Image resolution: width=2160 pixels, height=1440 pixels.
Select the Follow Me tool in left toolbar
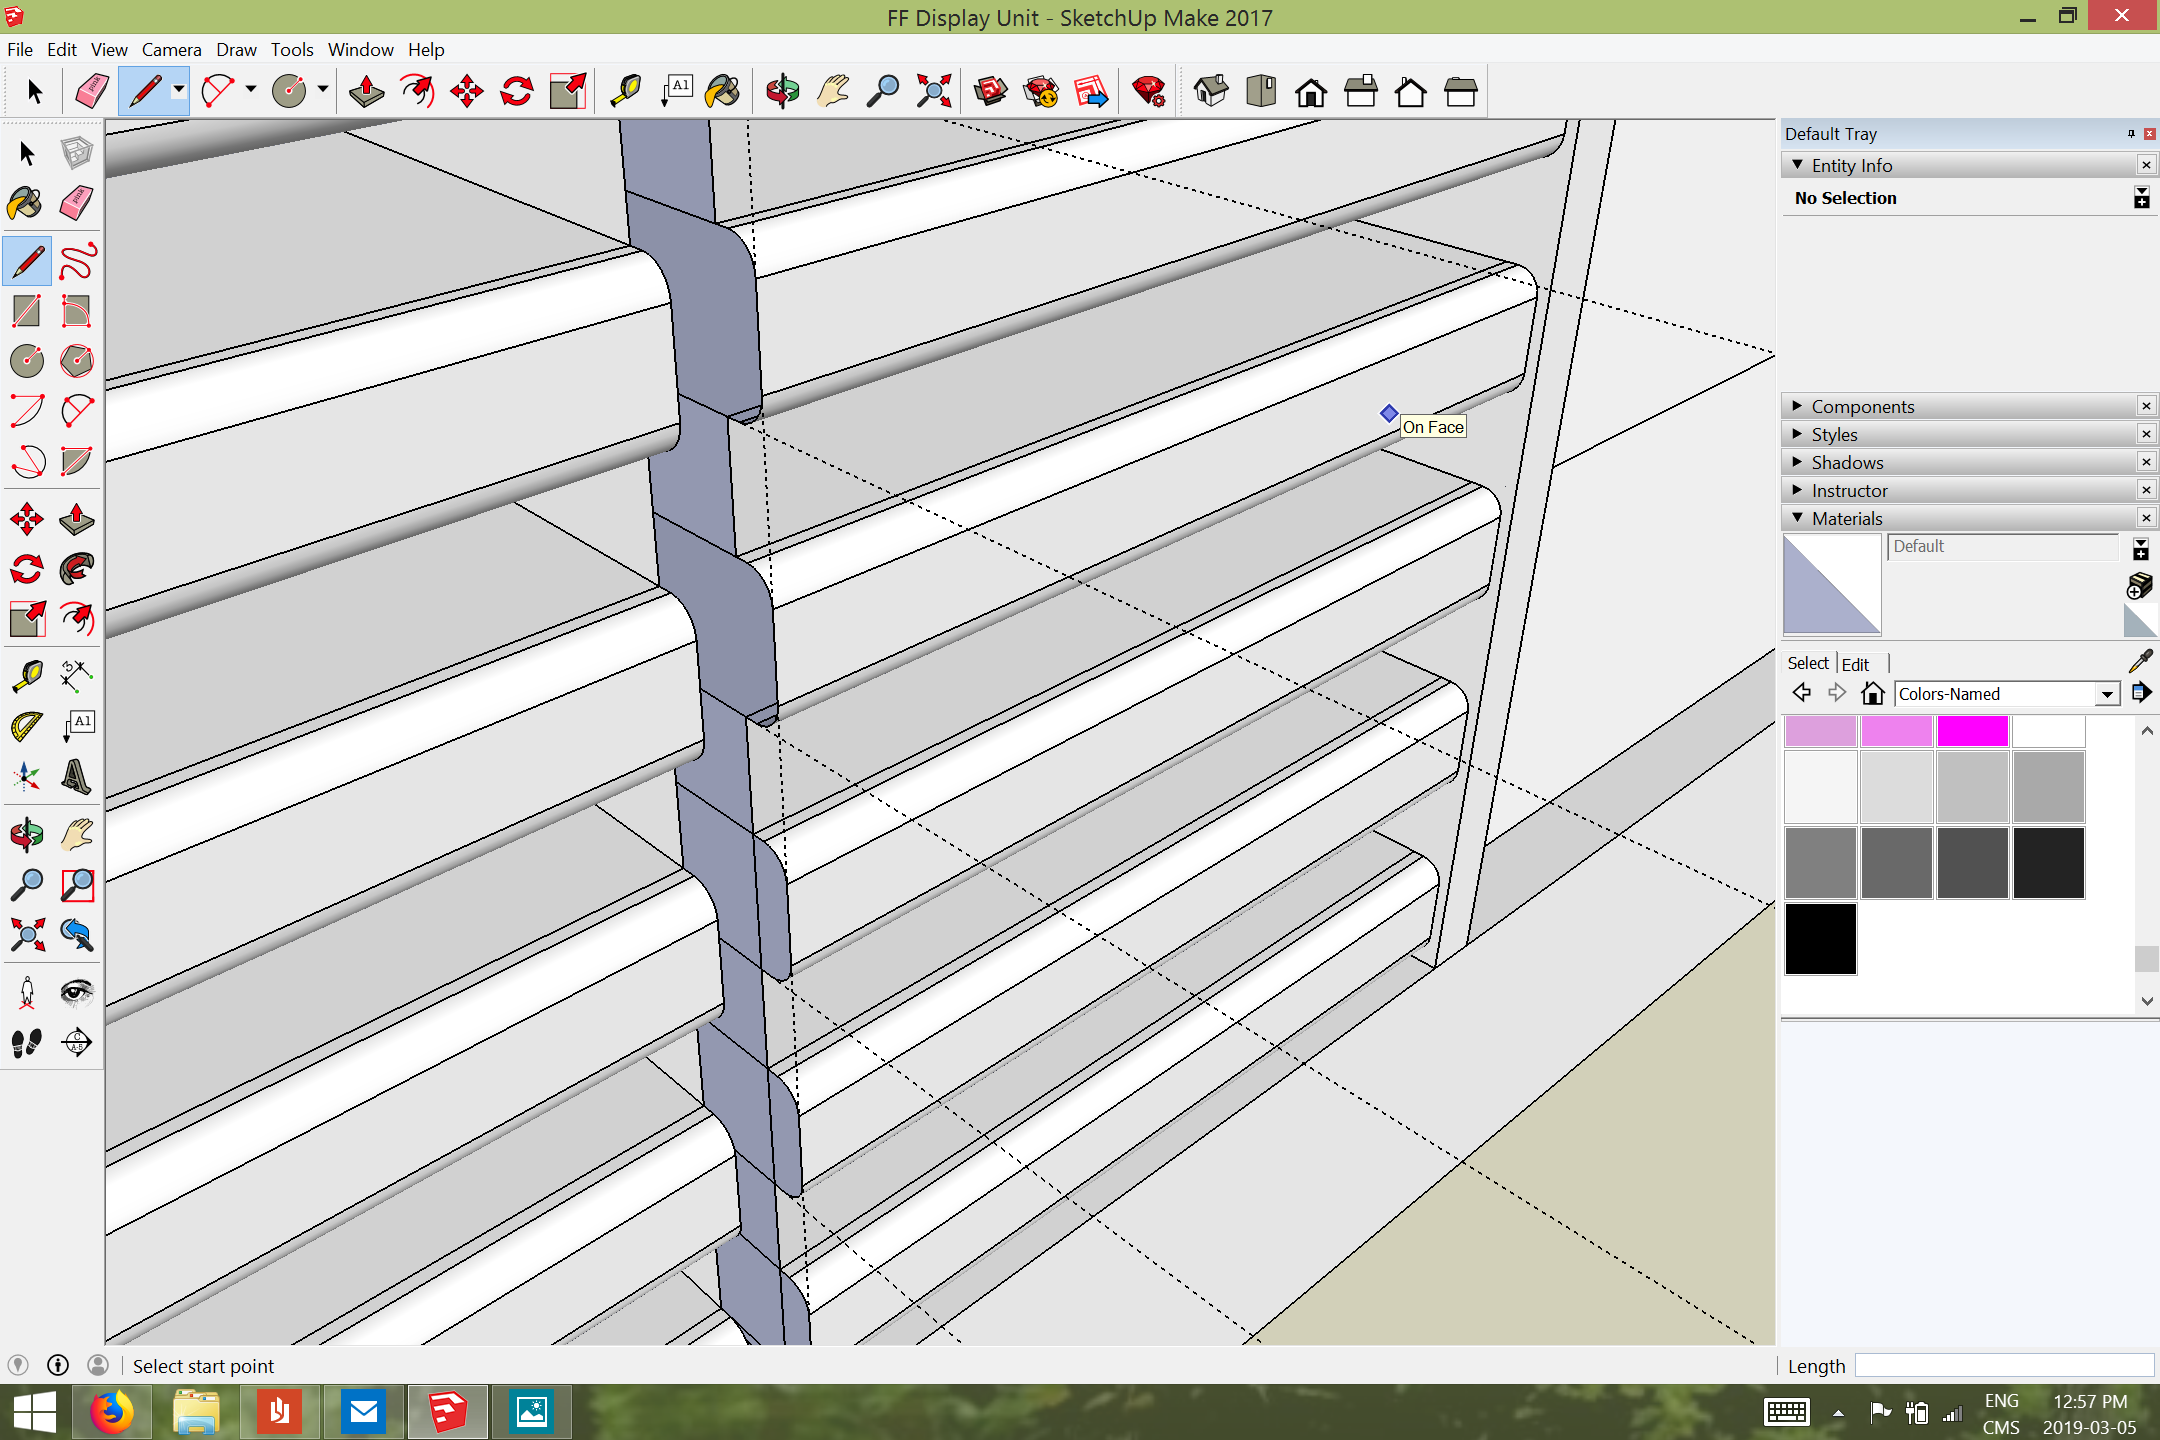point(77,569)
